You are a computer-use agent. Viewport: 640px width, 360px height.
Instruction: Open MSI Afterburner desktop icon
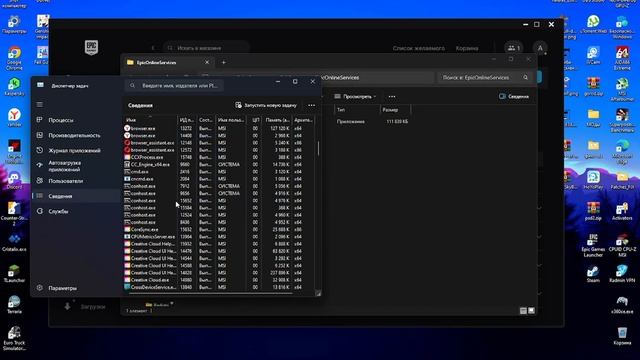coord(622,89)
